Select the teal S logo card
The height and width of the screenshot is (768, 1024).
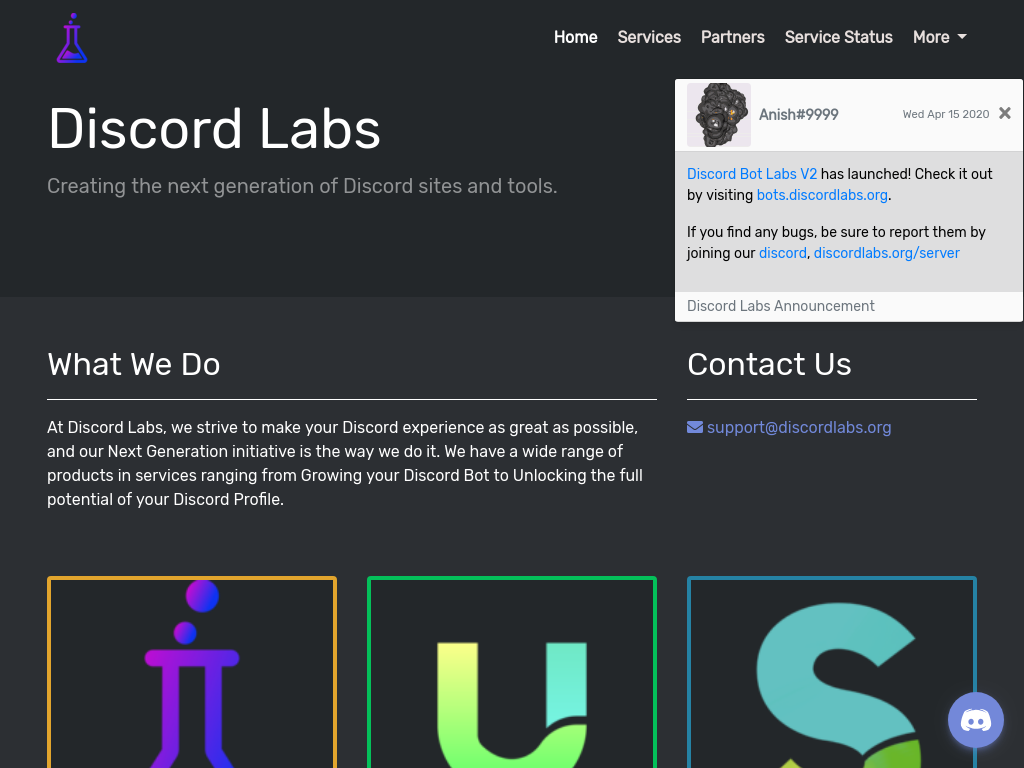tap(832, 672)
